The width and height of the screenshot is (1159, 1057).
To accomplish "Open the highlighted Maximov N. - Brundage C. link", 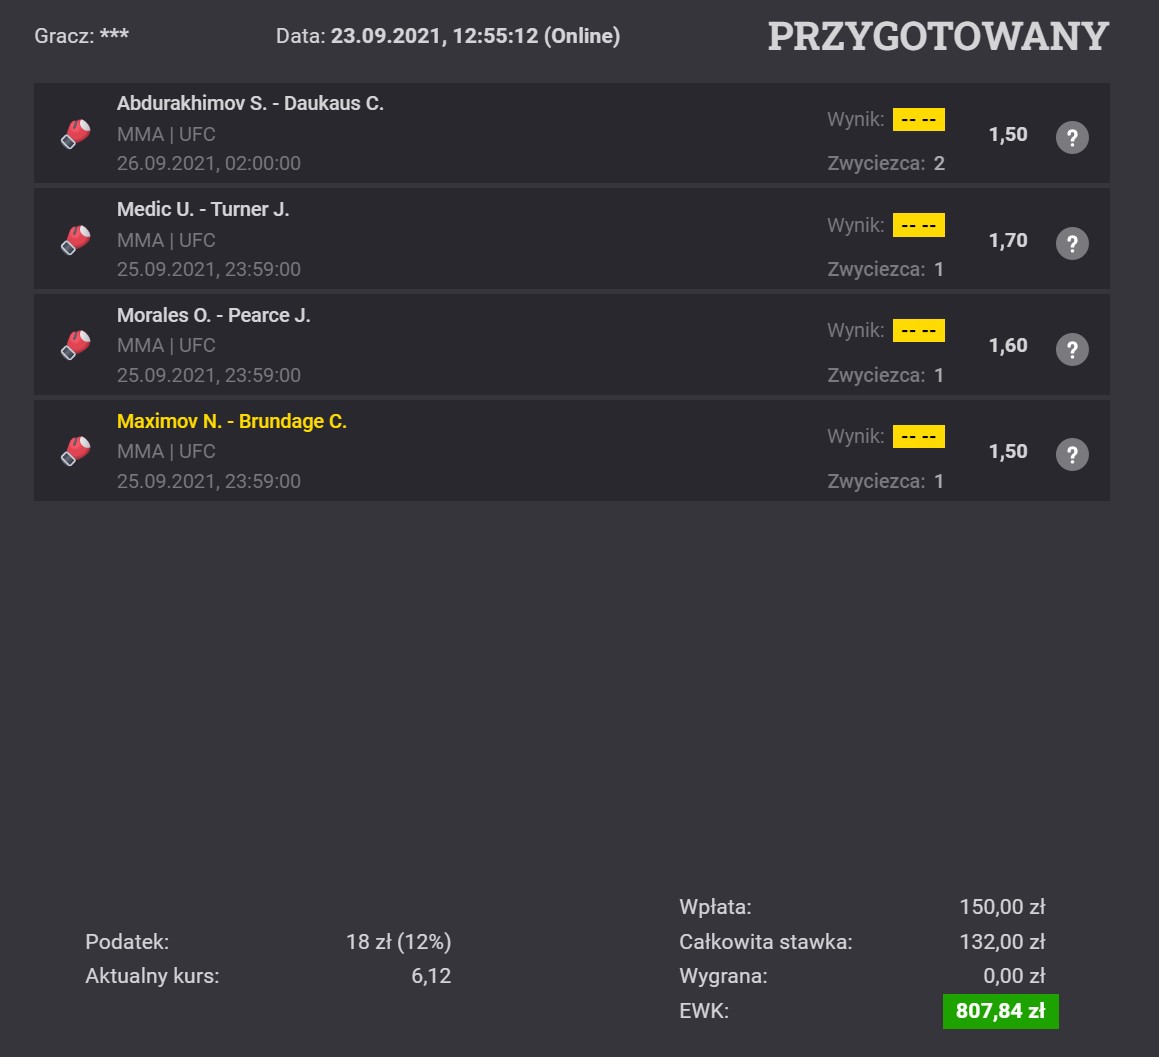I will click(x=231, y=421).
